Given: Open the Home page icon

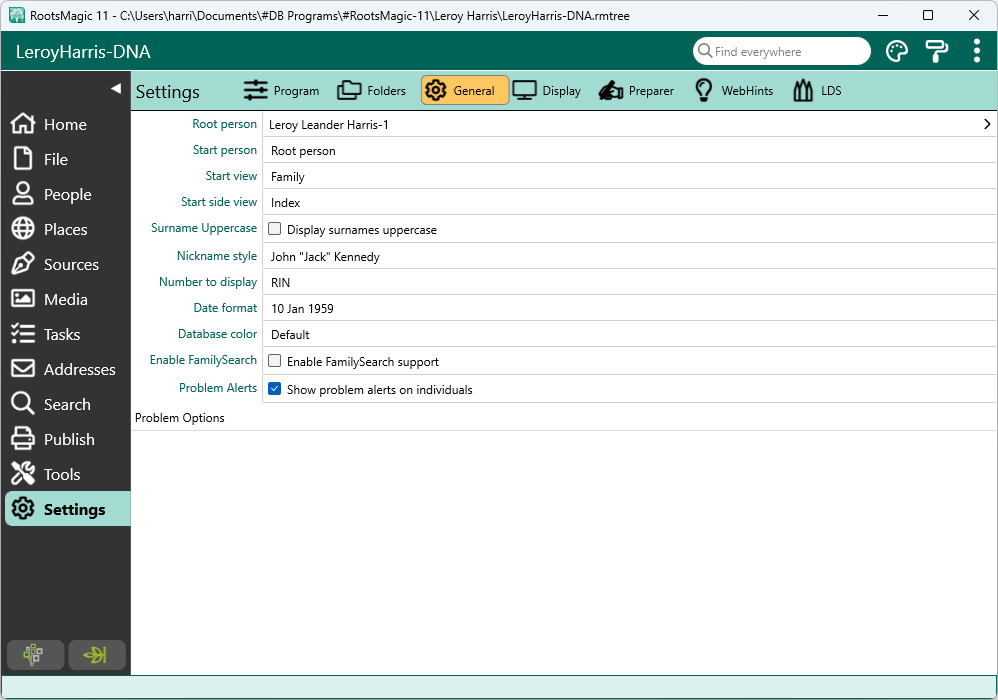Looking at the screenshot, I should (x=23, y=124).
